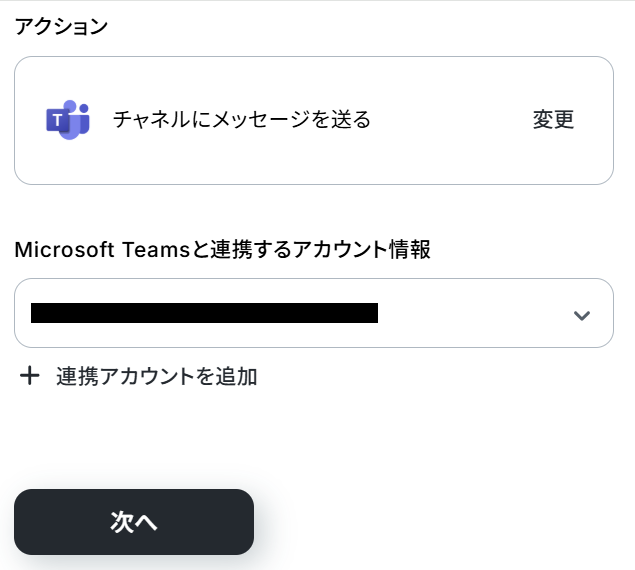Click the blank space between action name and 変更
Viewport: 635px width, 570px height.
coord(450,120)
